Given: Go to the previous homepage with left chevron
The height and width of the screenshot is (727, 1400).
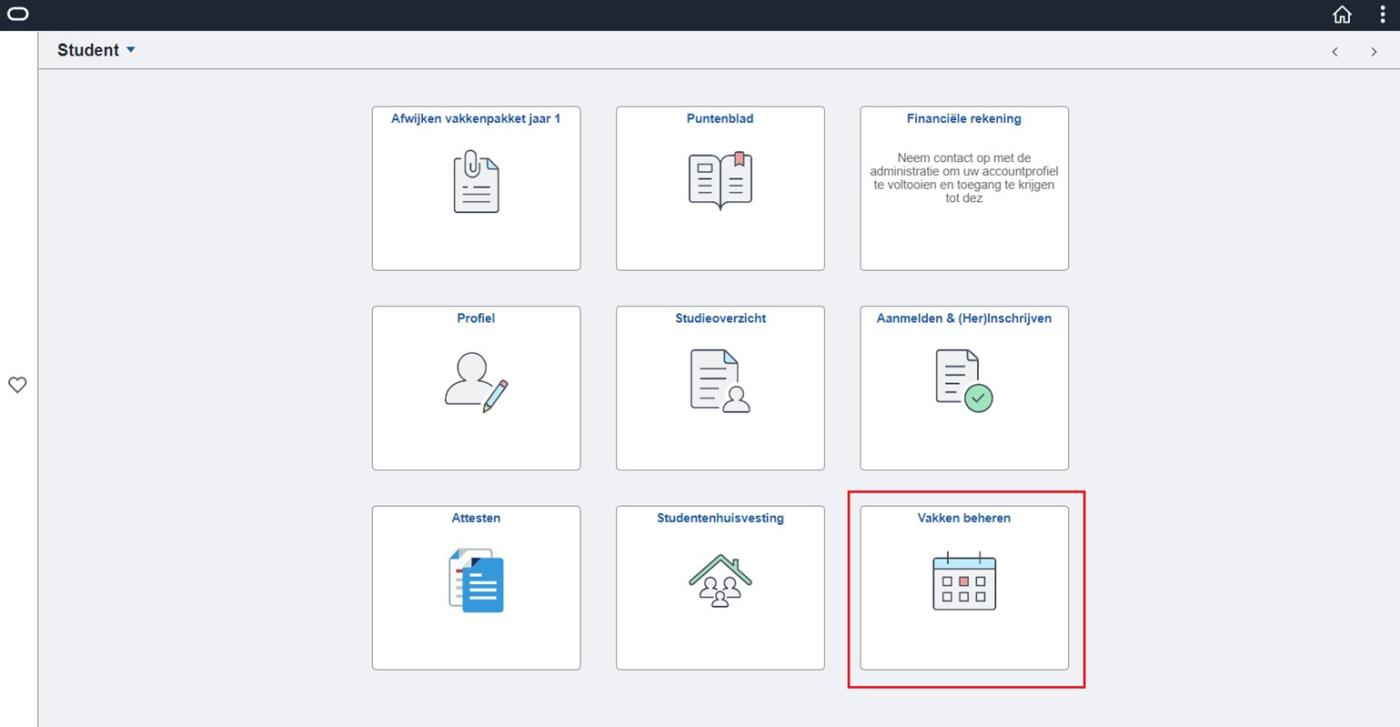Looking at the screenshot, I should pyautogui.click(x=1335, y=51).
